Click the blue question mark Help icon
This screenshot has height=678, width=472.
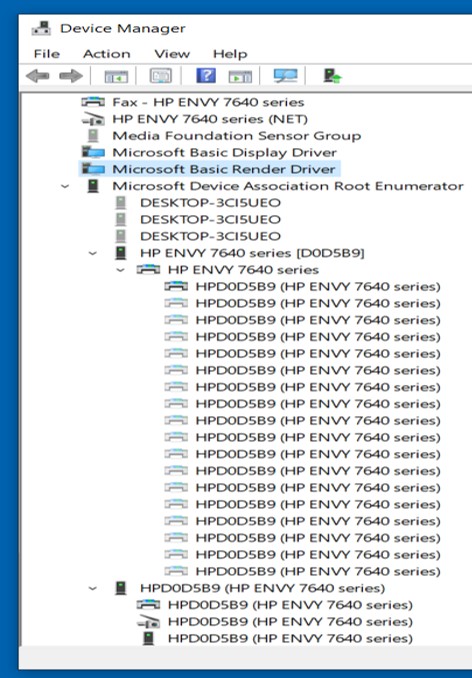[206, 76]
